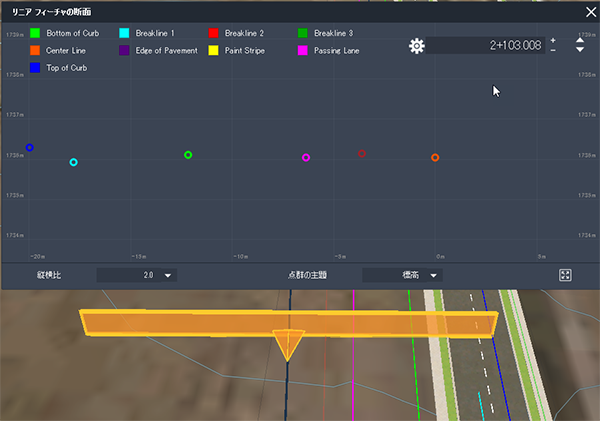
Task: Click the Bottom of Curb green swatch
Action: coord(35,33)
